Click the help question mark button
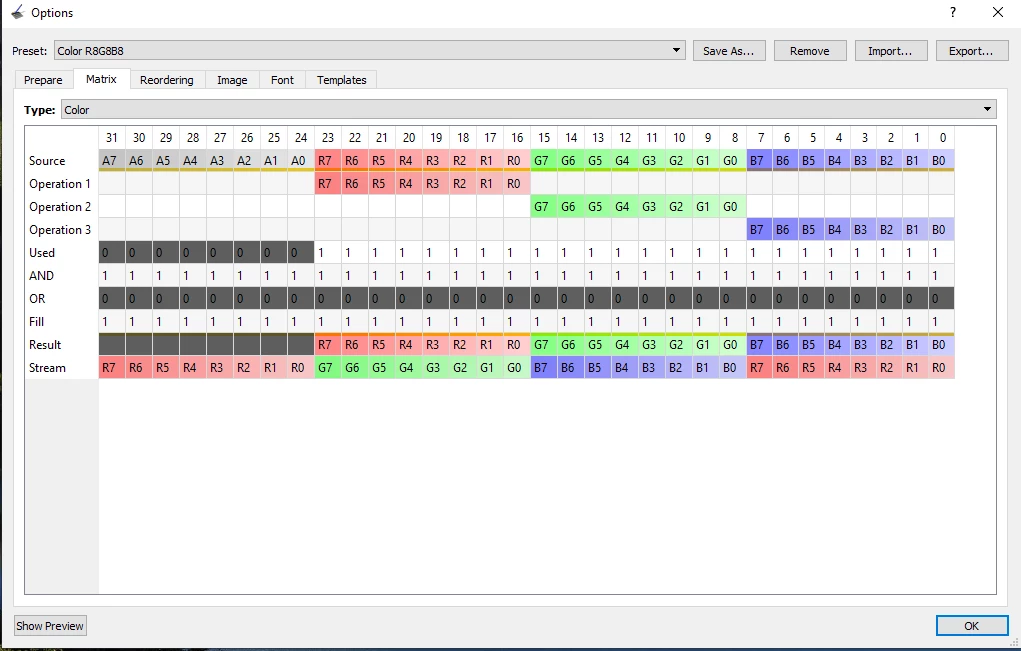 click(x=953, y=12)
